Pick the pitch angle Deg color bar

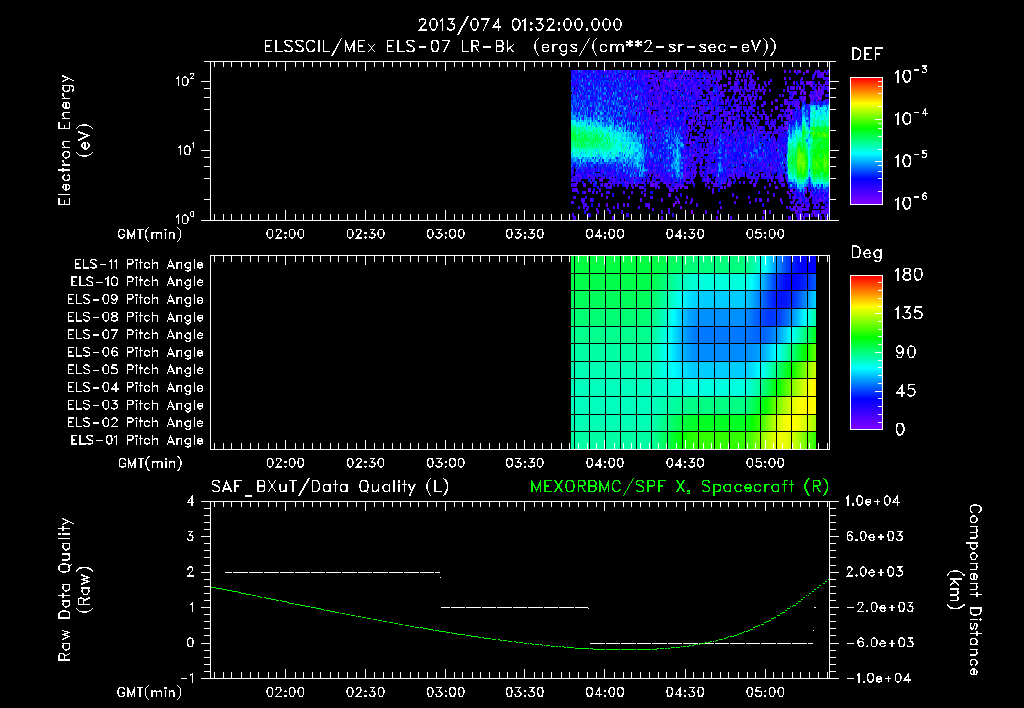tap(866, 352)
